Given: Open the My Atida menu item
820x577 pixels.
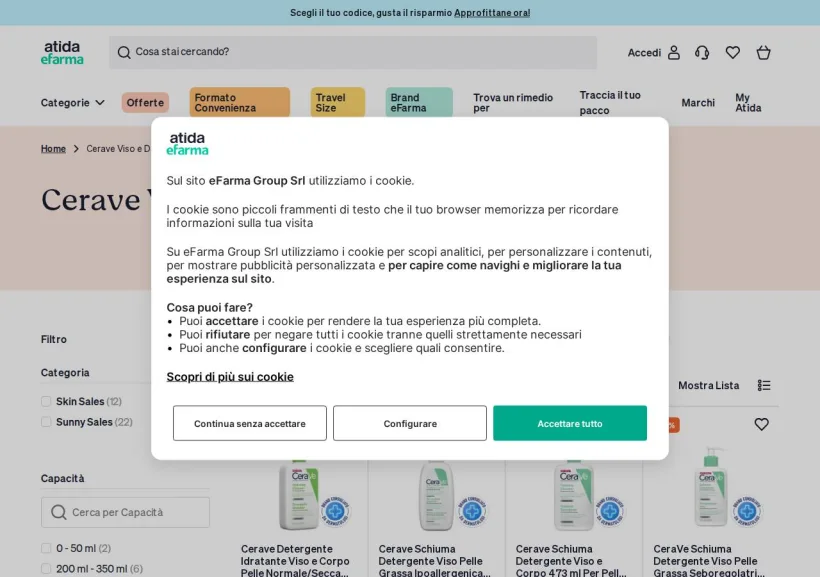Looking at the screenshot, I should pos(748,103).
